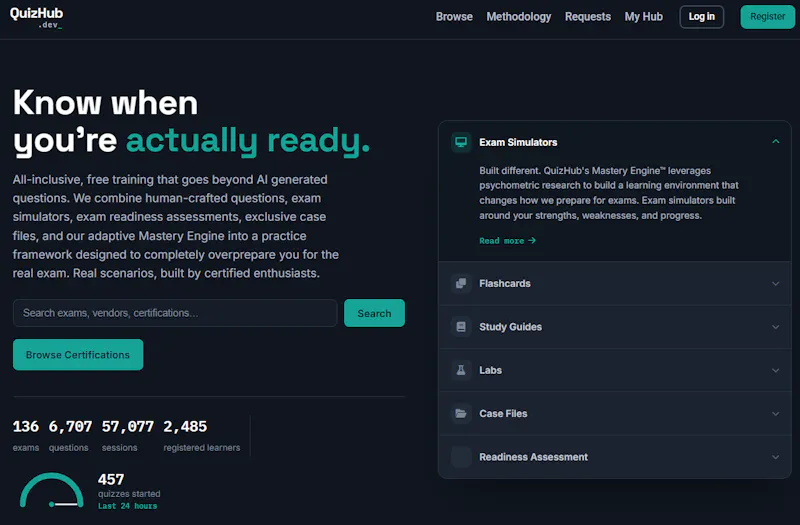Expand the Study Guides chevron
The width and height of the screenshot is (800, 525).
(776, 327)
